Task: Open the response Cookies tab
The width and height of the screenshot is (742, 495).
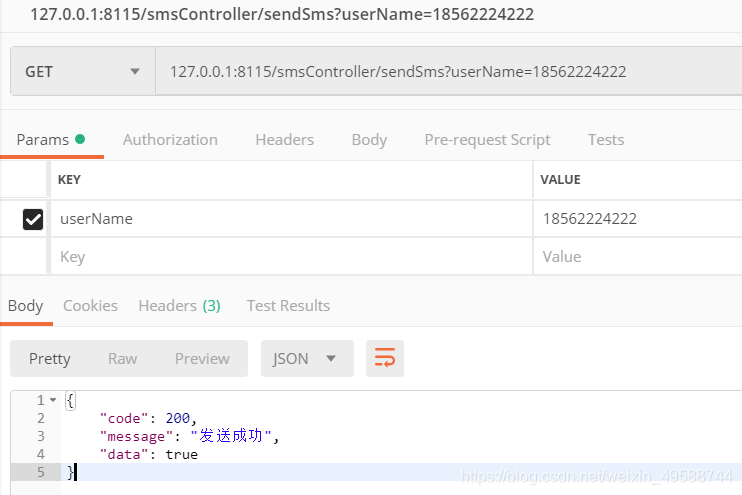Action: pos(90,306)
